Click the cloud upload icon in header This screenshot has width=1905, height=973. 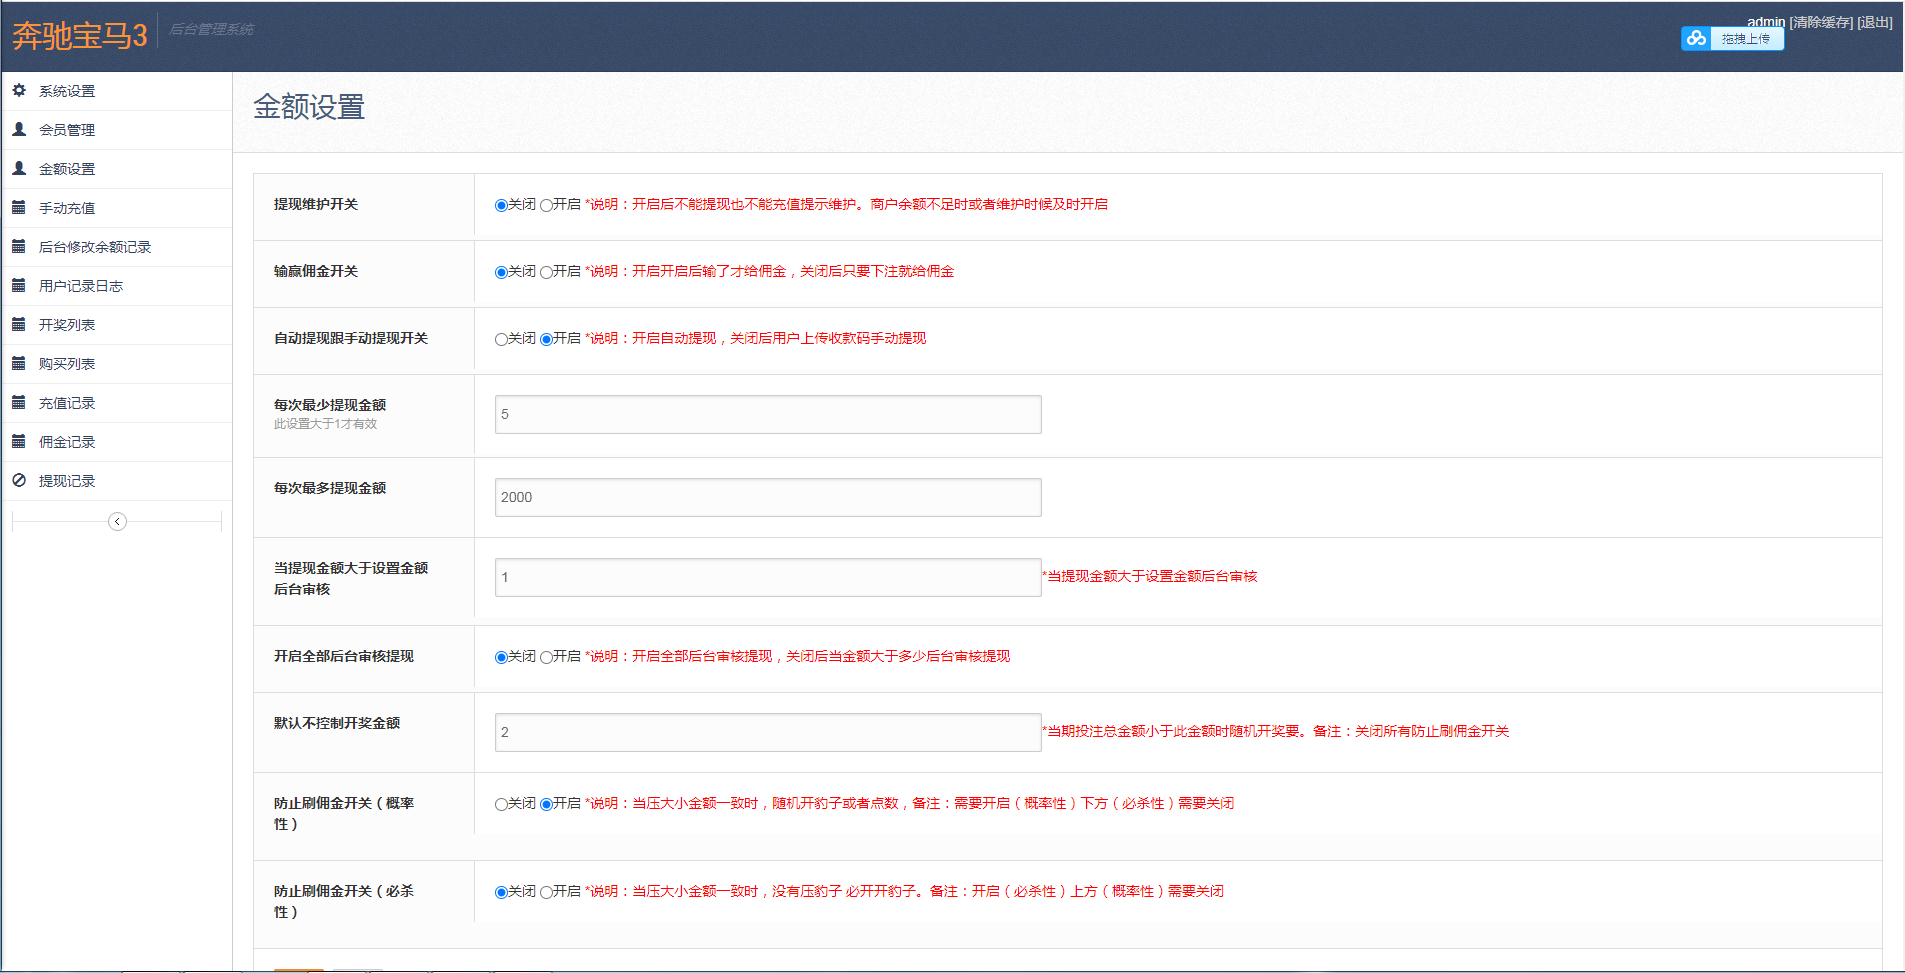[x=1696, y=38]
